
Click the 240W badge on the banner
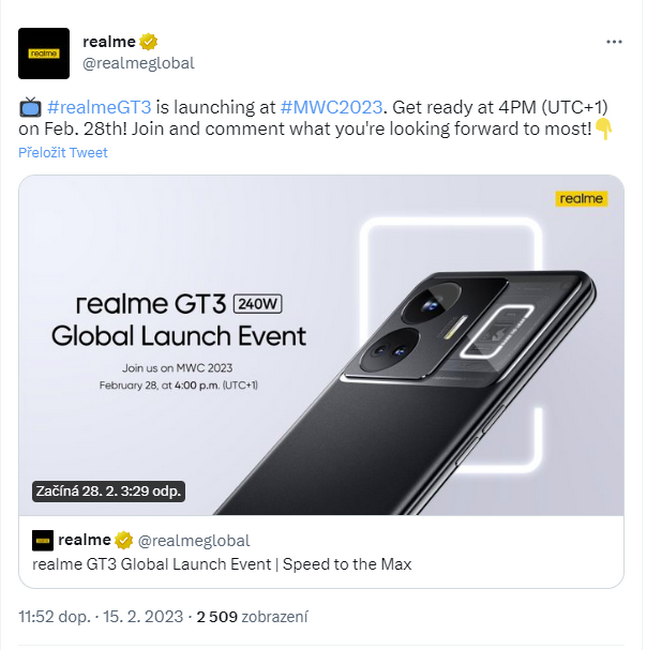coord(258,304)
